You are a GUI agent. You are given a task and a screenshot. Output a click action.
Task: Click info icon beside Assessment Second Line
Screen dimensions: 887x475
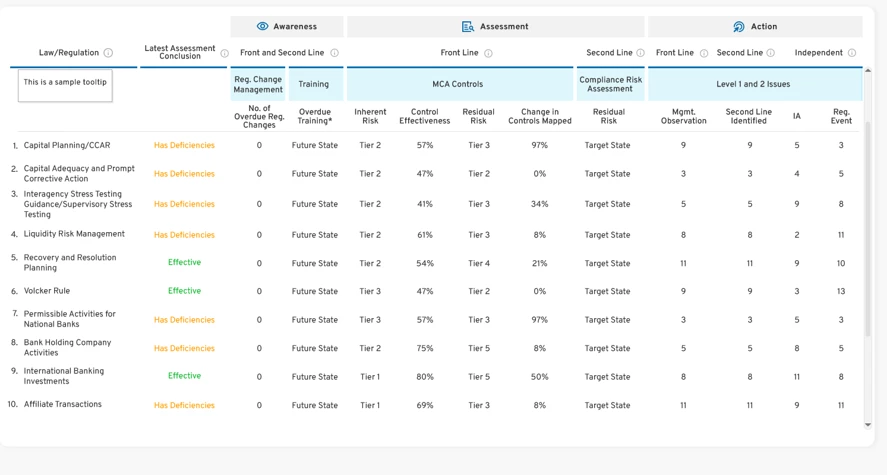640,53
